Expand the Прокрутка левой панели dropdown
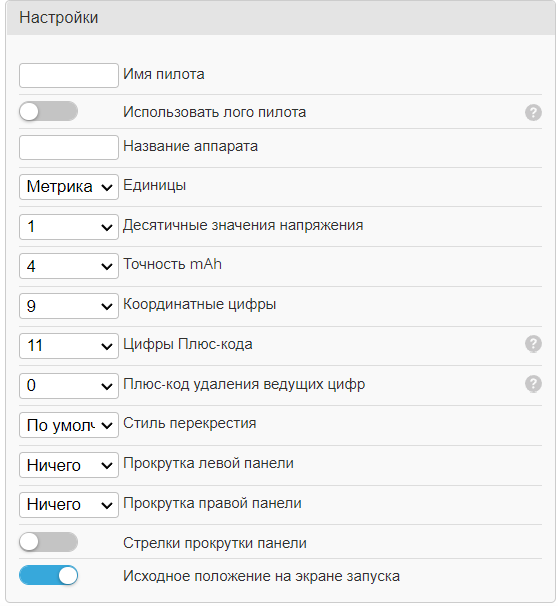Image resolution: width=558 pixels, height=606 pixels. [x=69, y=465]
